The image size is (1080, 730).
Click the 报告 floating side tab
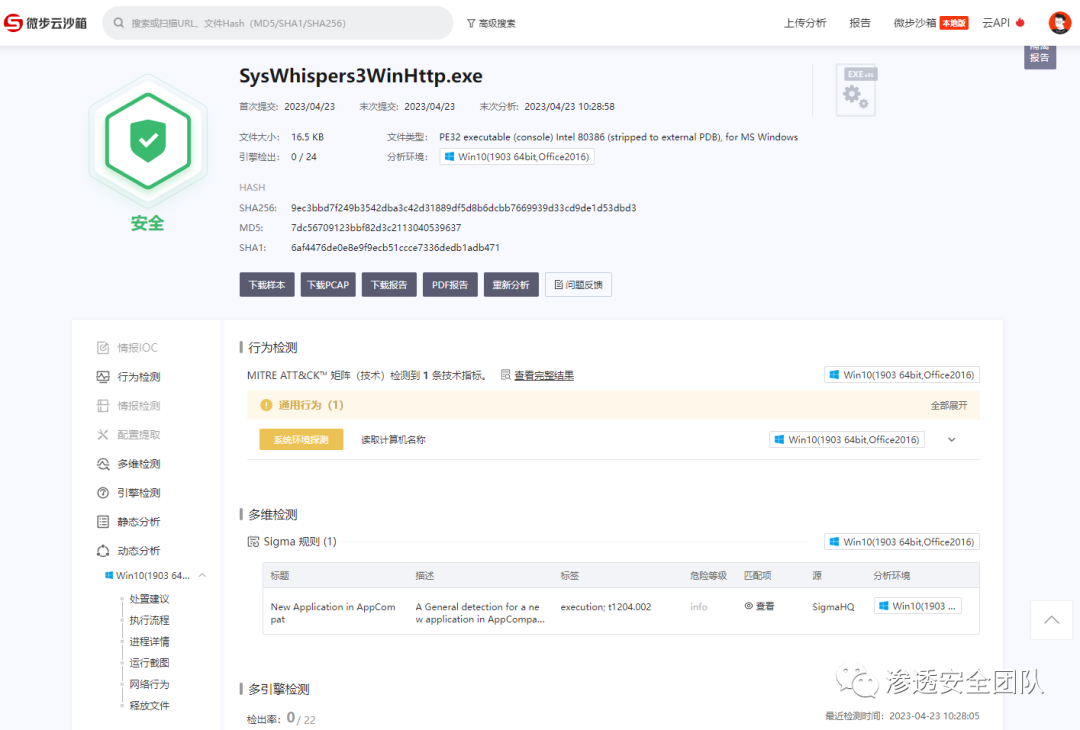point(1039,55)
